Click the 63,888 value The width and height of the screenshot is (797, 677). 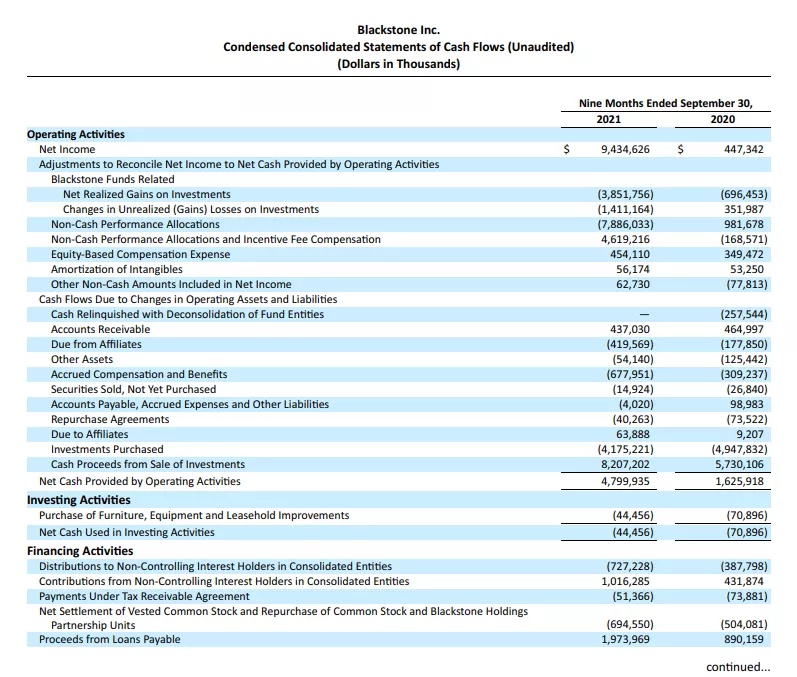[x=633, y=434]
